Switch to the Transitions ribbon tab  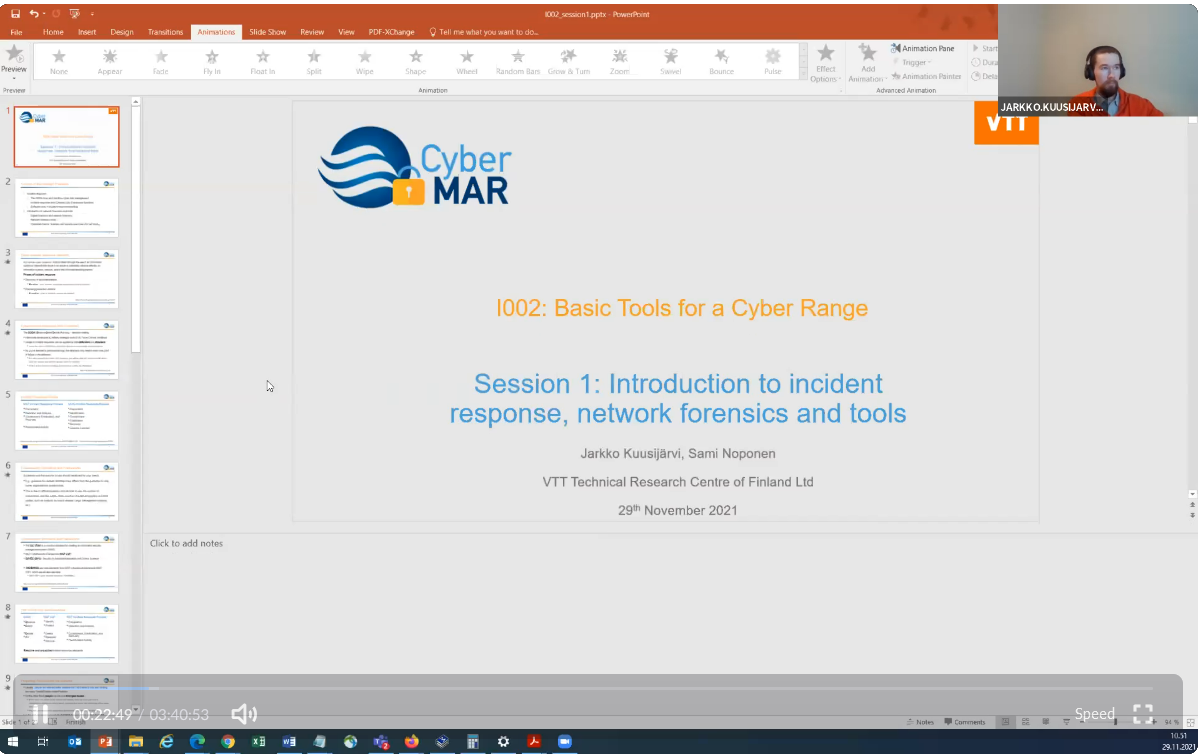tap(165, 32)
